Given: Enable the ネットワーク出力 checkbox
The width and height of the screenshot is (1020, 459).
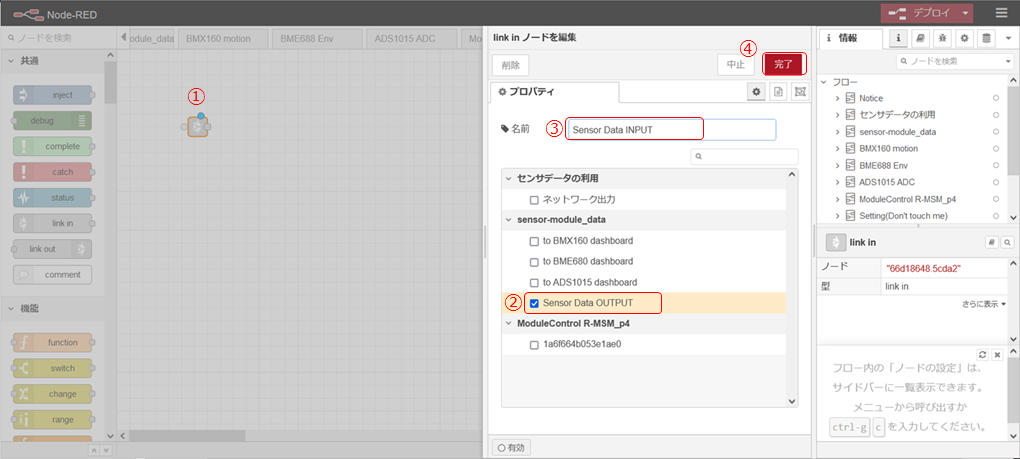Looking at the screenshot, I should coord(535,200).
